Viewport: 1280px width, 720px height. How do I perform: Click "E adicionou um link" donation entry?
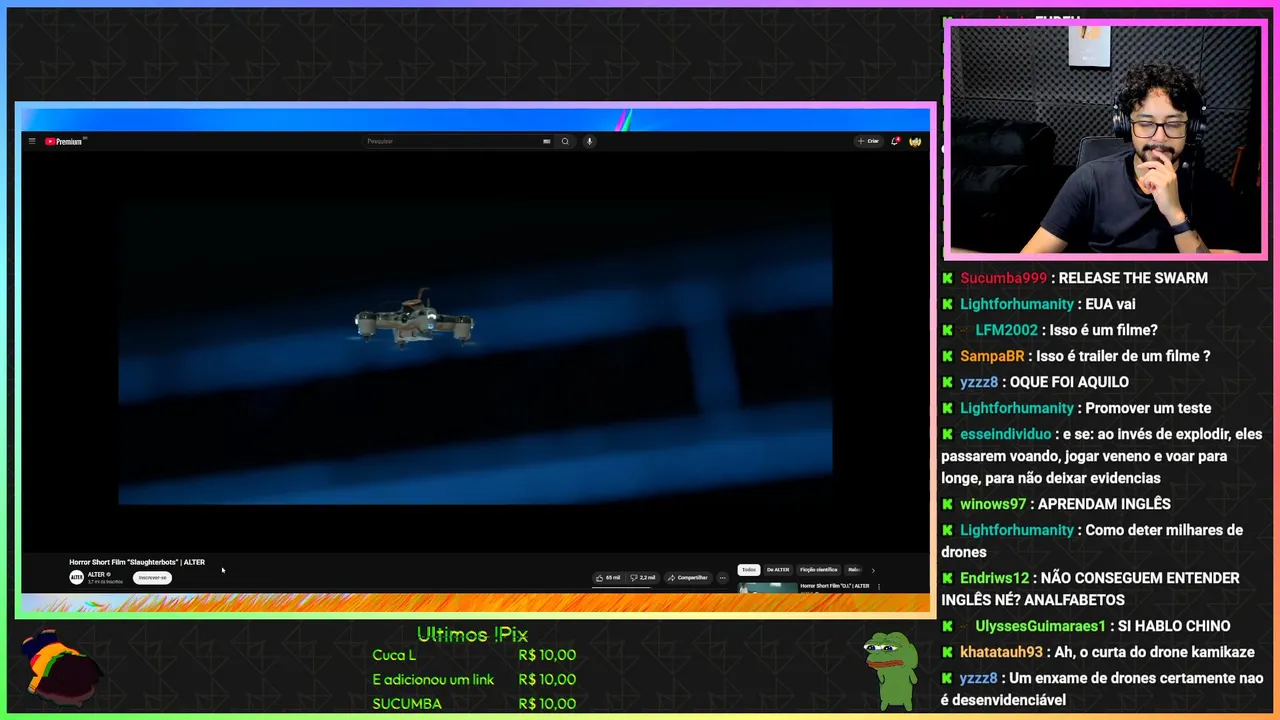433,680
